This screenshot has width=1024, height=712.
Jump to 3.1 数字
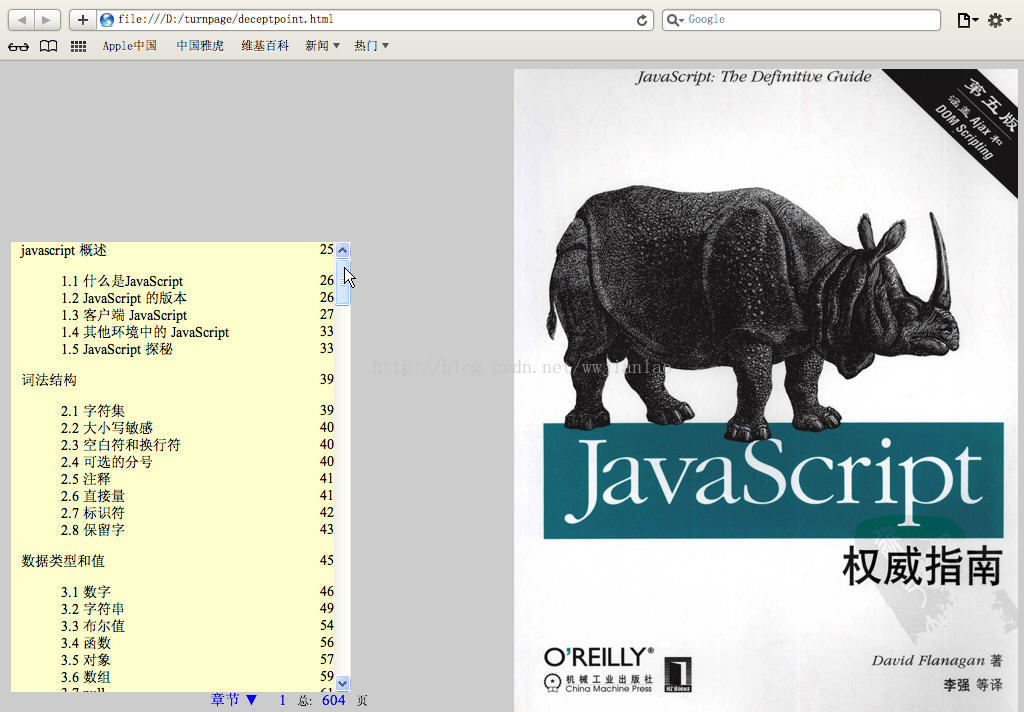(x=86, y=592)
